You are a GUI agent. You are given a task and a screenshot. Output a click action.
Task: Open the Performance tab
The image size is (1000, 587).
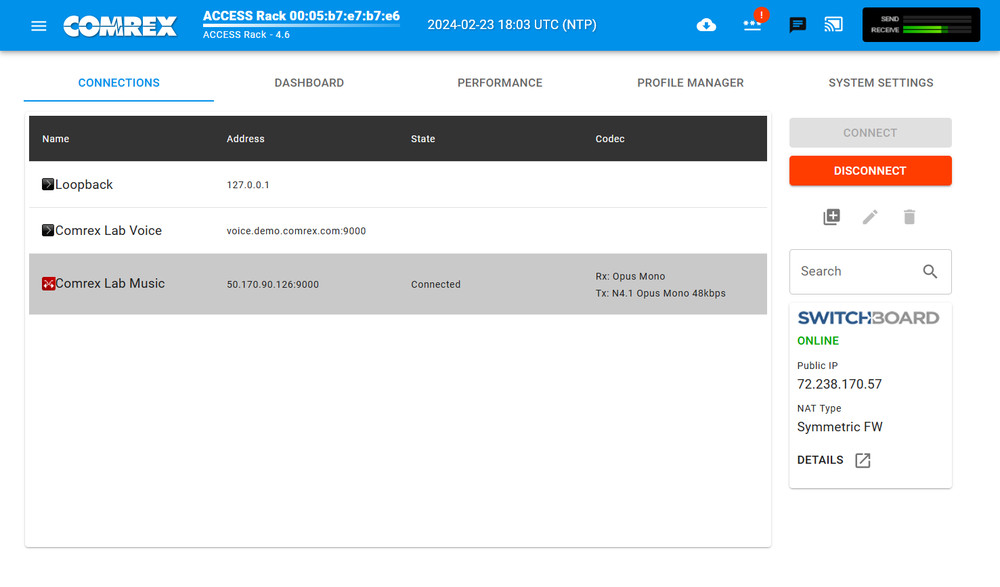click(500, 83)
